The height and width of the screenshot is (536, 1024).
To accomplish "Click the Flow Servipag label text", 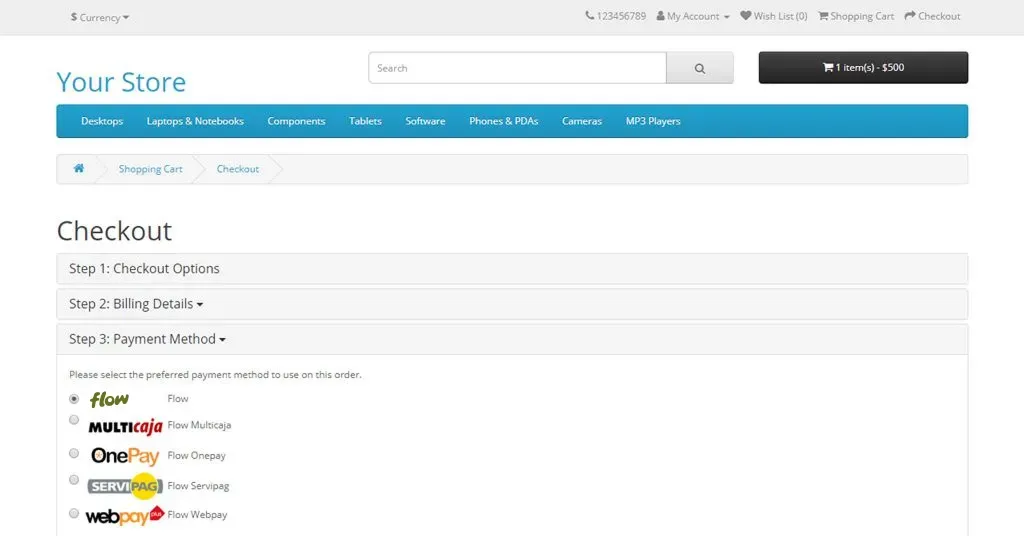I will click(198, 486).
